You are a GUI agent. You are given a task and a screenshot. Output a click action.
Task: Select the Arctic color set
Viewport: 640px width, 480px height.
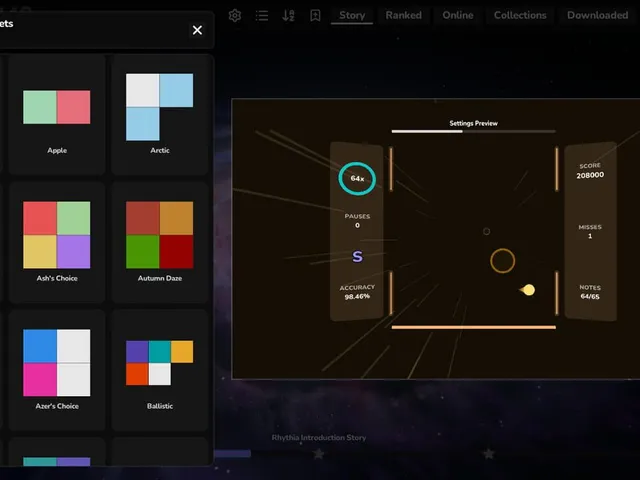[160, 115]
